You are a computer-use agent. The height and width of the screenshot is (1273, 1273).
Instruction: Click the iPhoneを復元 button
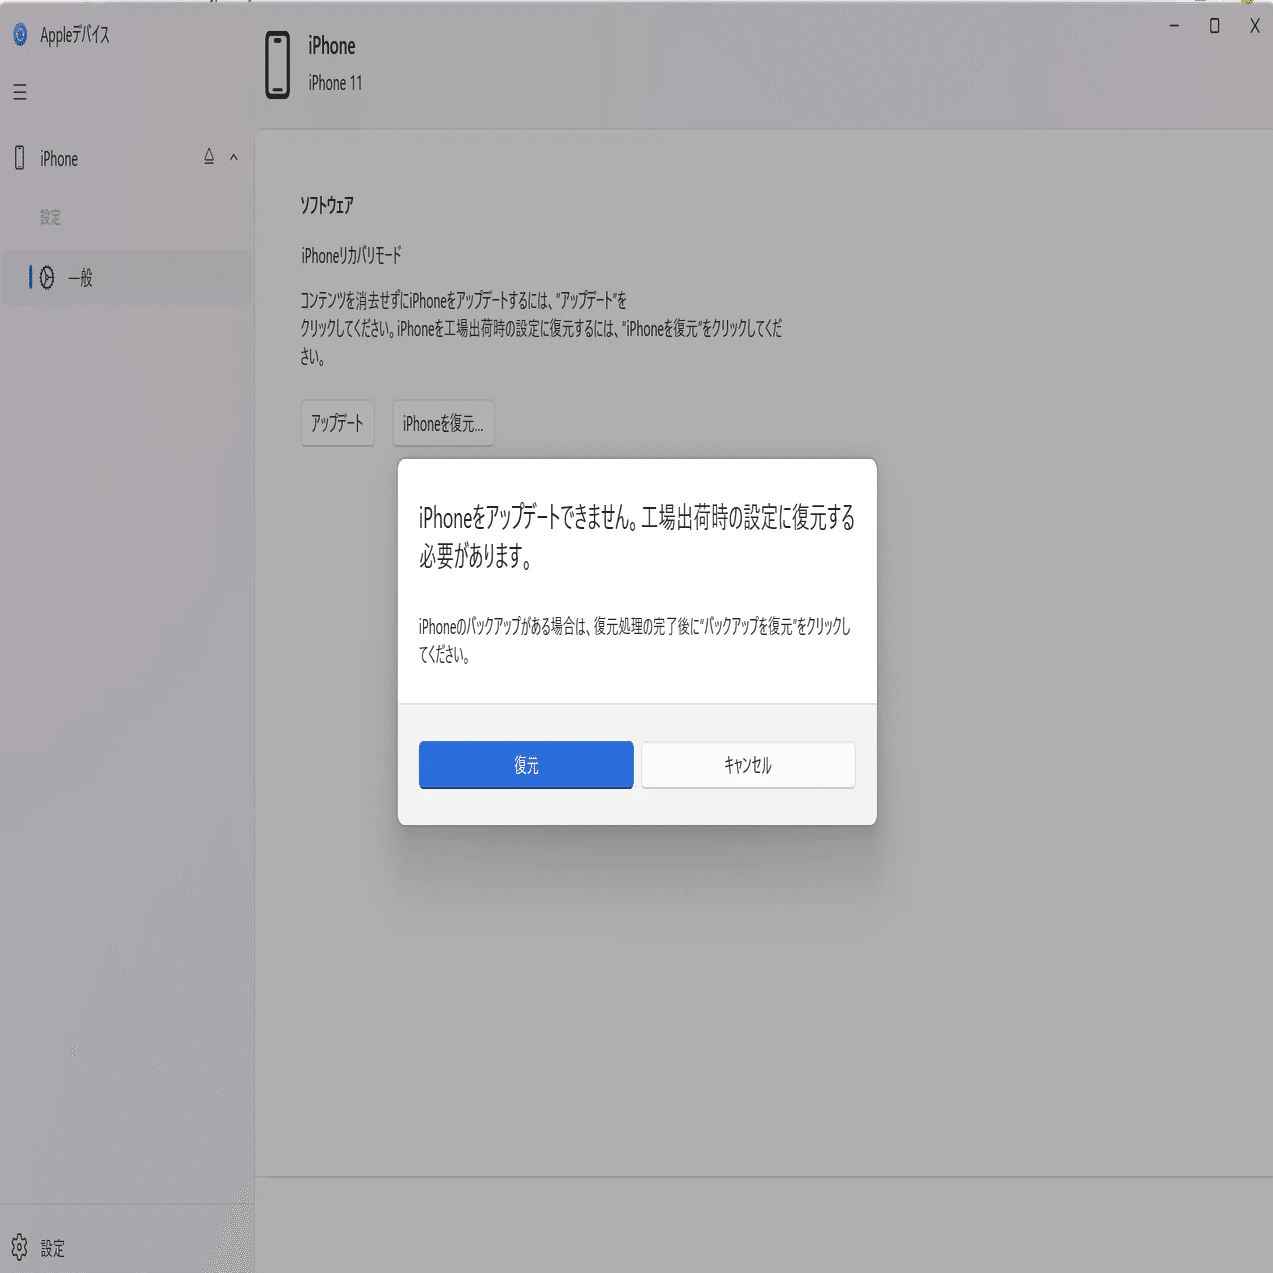tap(443, 423)
